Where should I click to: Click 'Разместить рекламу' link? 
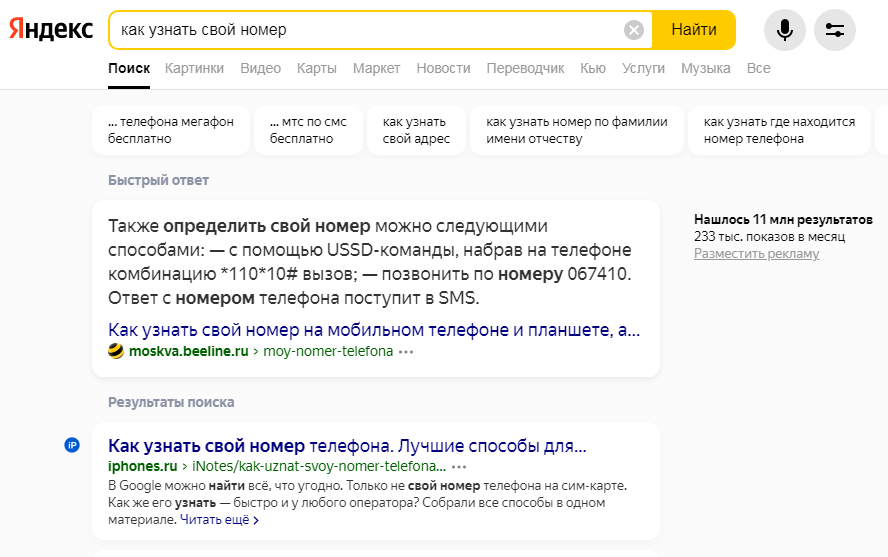(757, 254)
